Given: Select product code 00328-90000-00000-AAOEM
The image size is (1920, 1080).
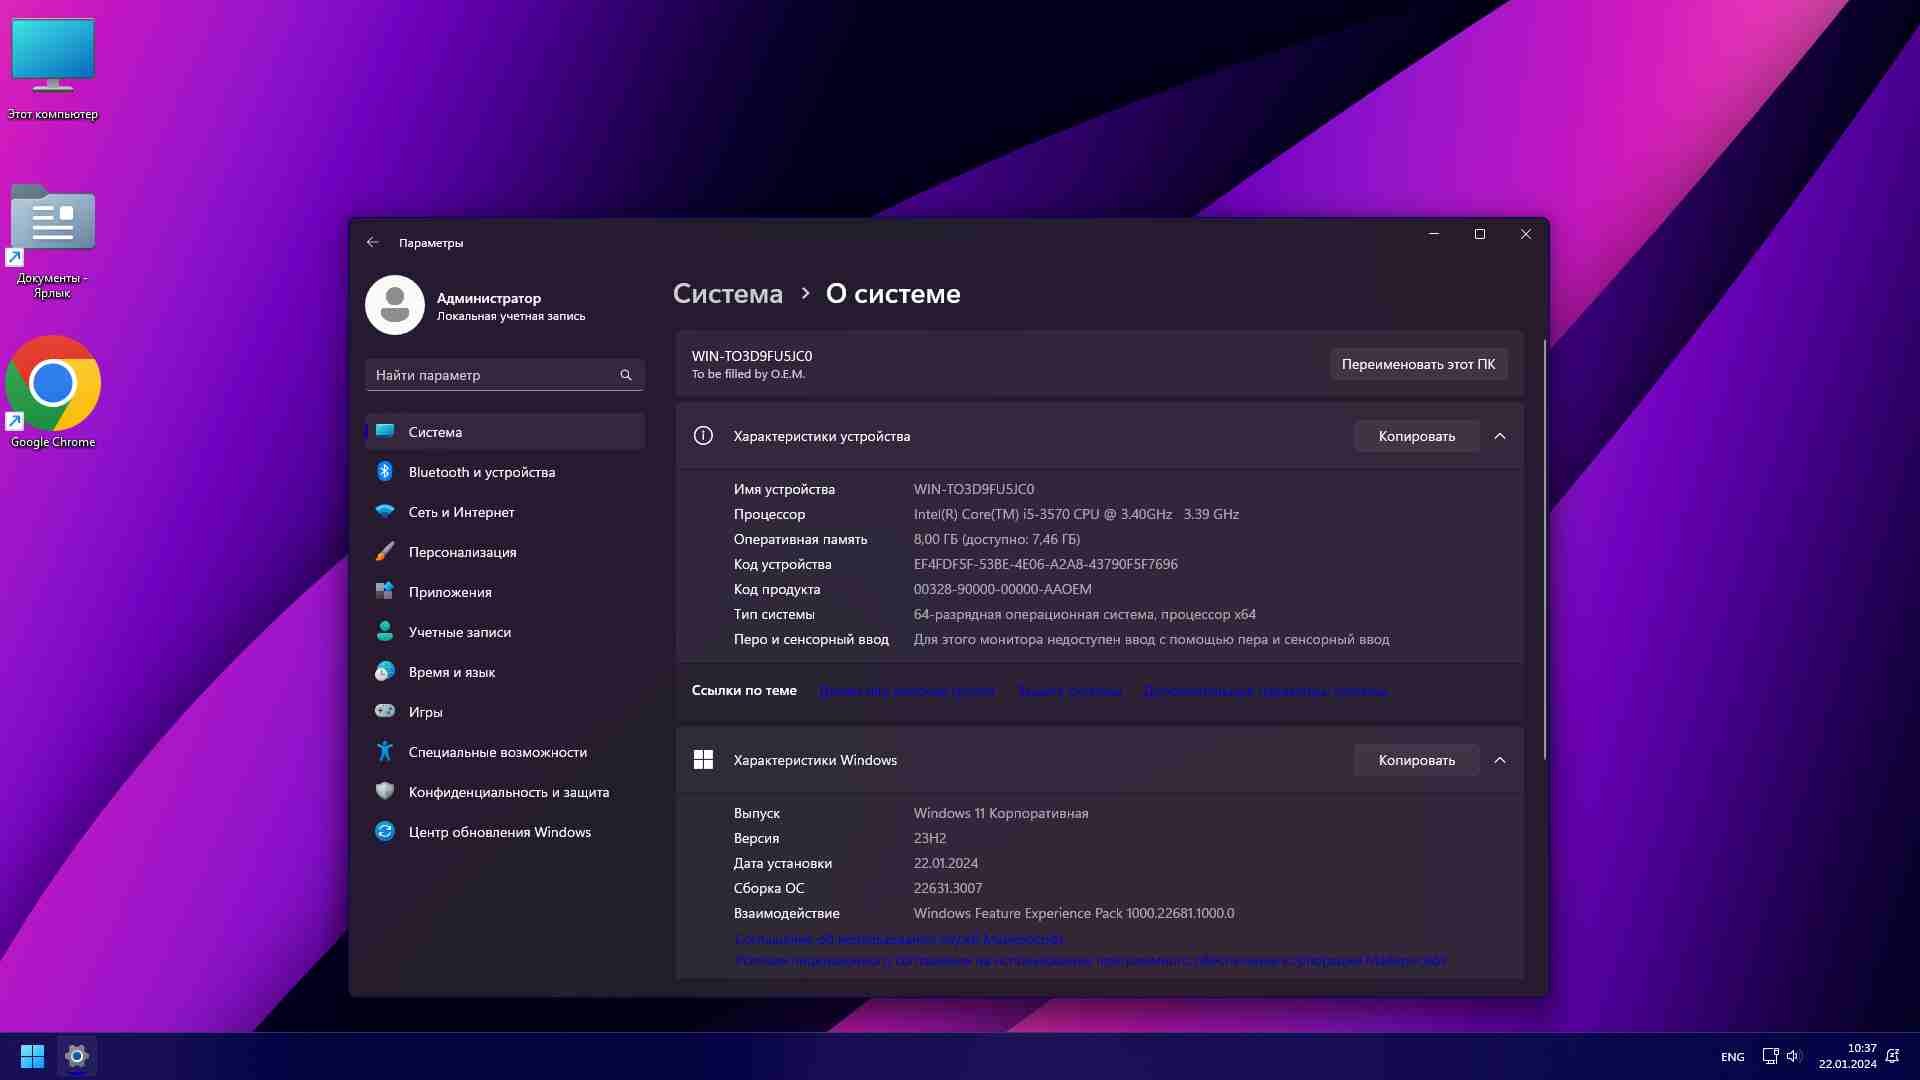Looking at the screenshot, I should coord(1002,589).
